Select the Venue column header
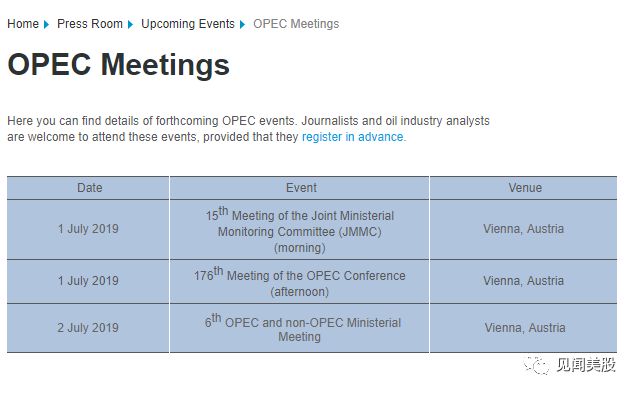This screenshot has height=393, width=636. point(524,188)
